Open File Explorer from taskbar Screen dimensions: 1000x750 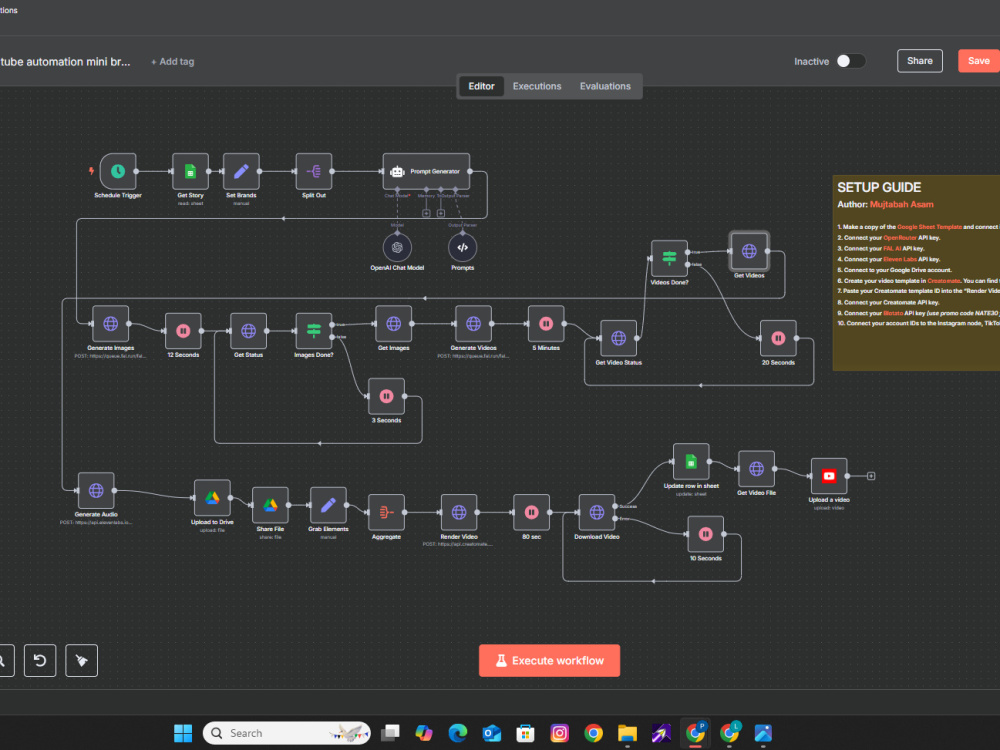(x=627, y=733)
